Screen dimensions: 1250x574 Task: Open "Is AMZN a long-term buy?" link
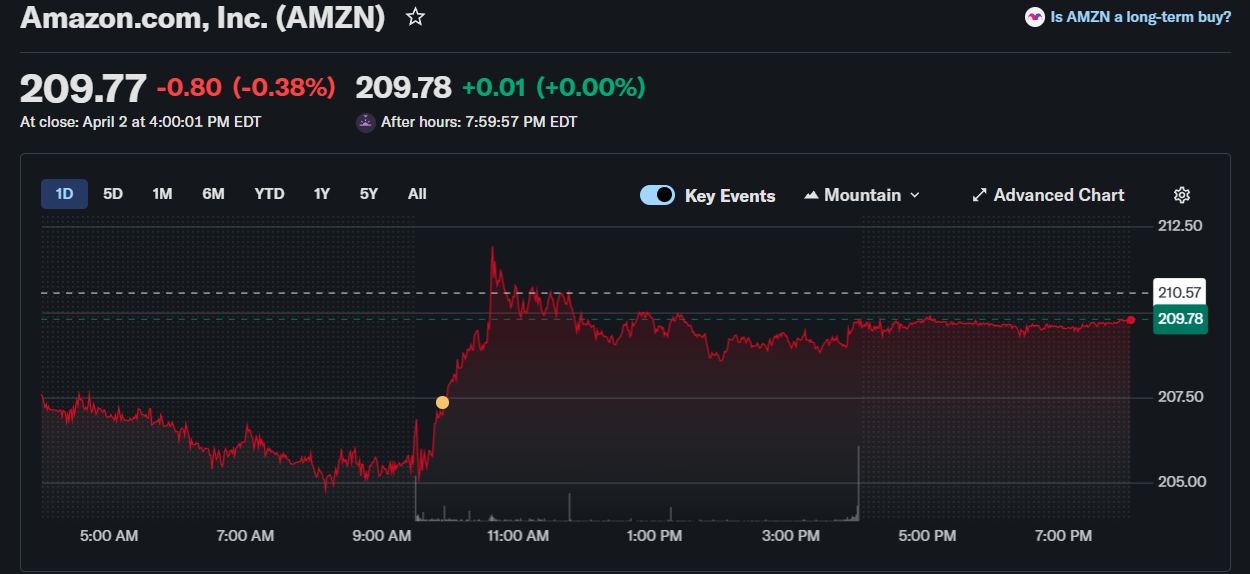[1141, 17]
